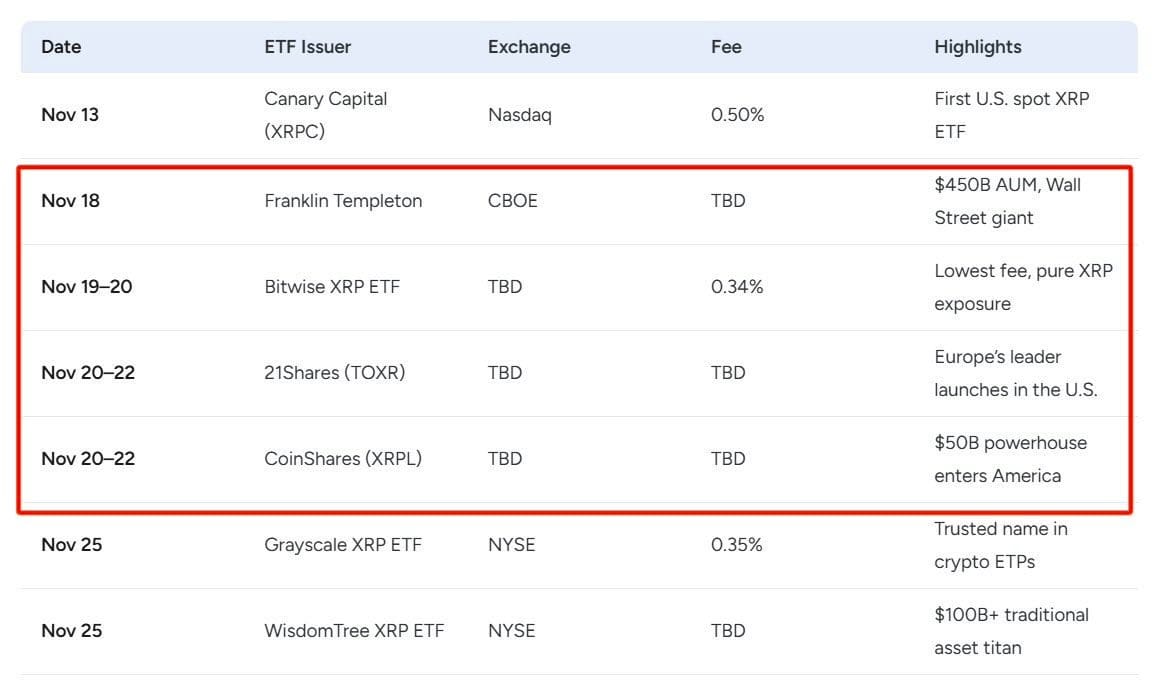The width and height of the screenshot is (1166, 694).
Task: Select the Grayscale XRP ETF cell
Action: coord(343,545)
